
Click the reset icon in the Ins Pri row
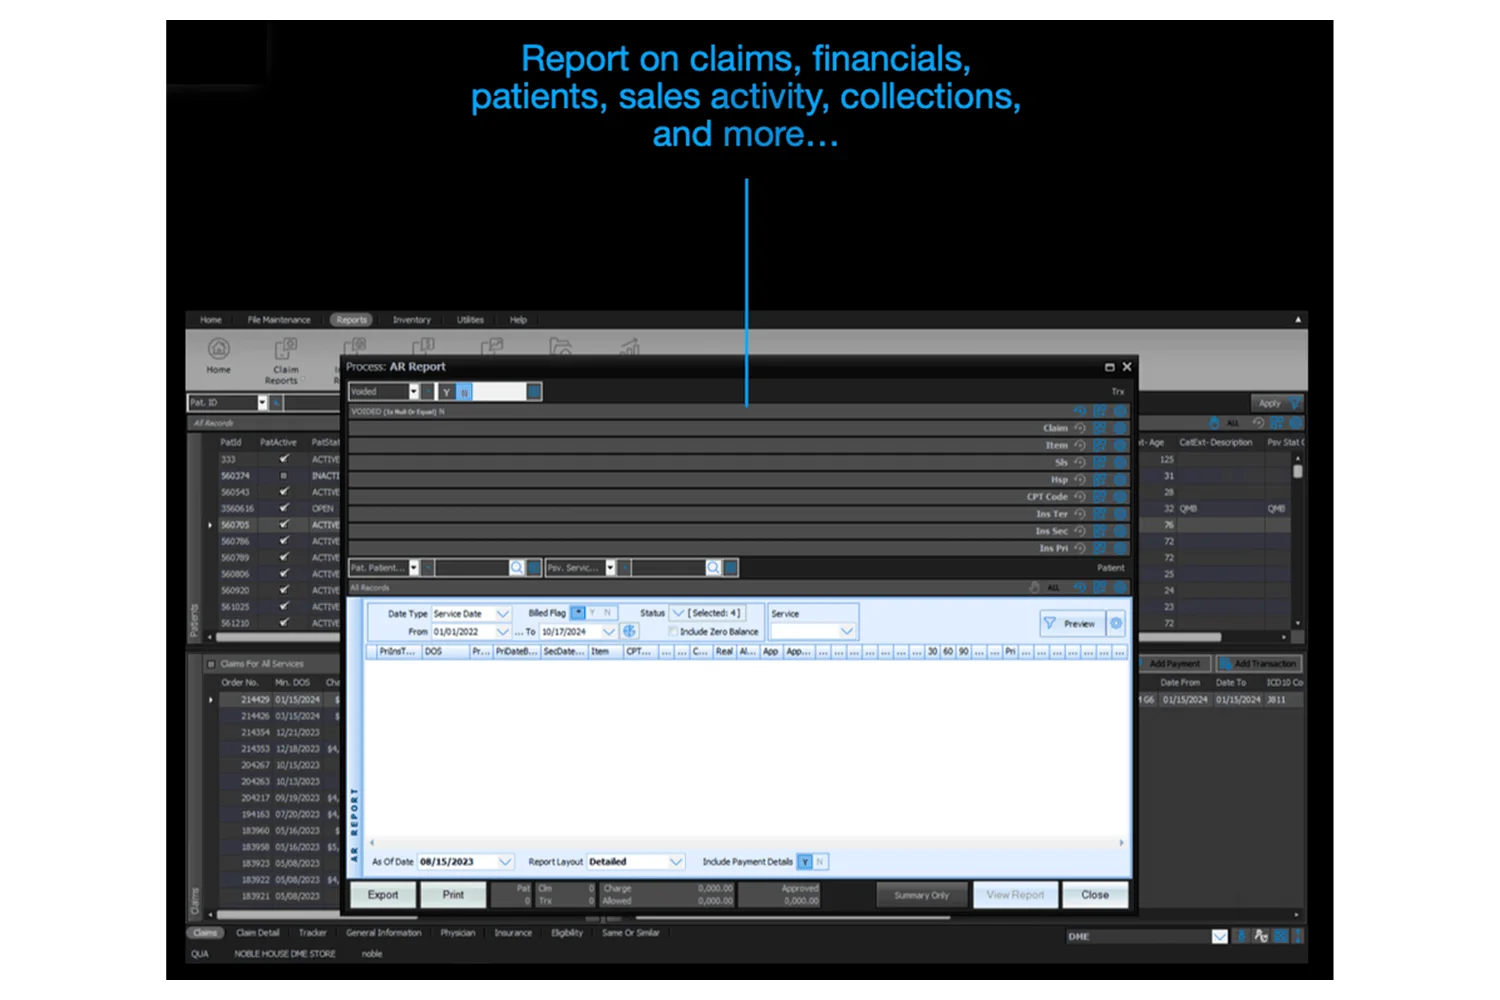point(1079,548)
